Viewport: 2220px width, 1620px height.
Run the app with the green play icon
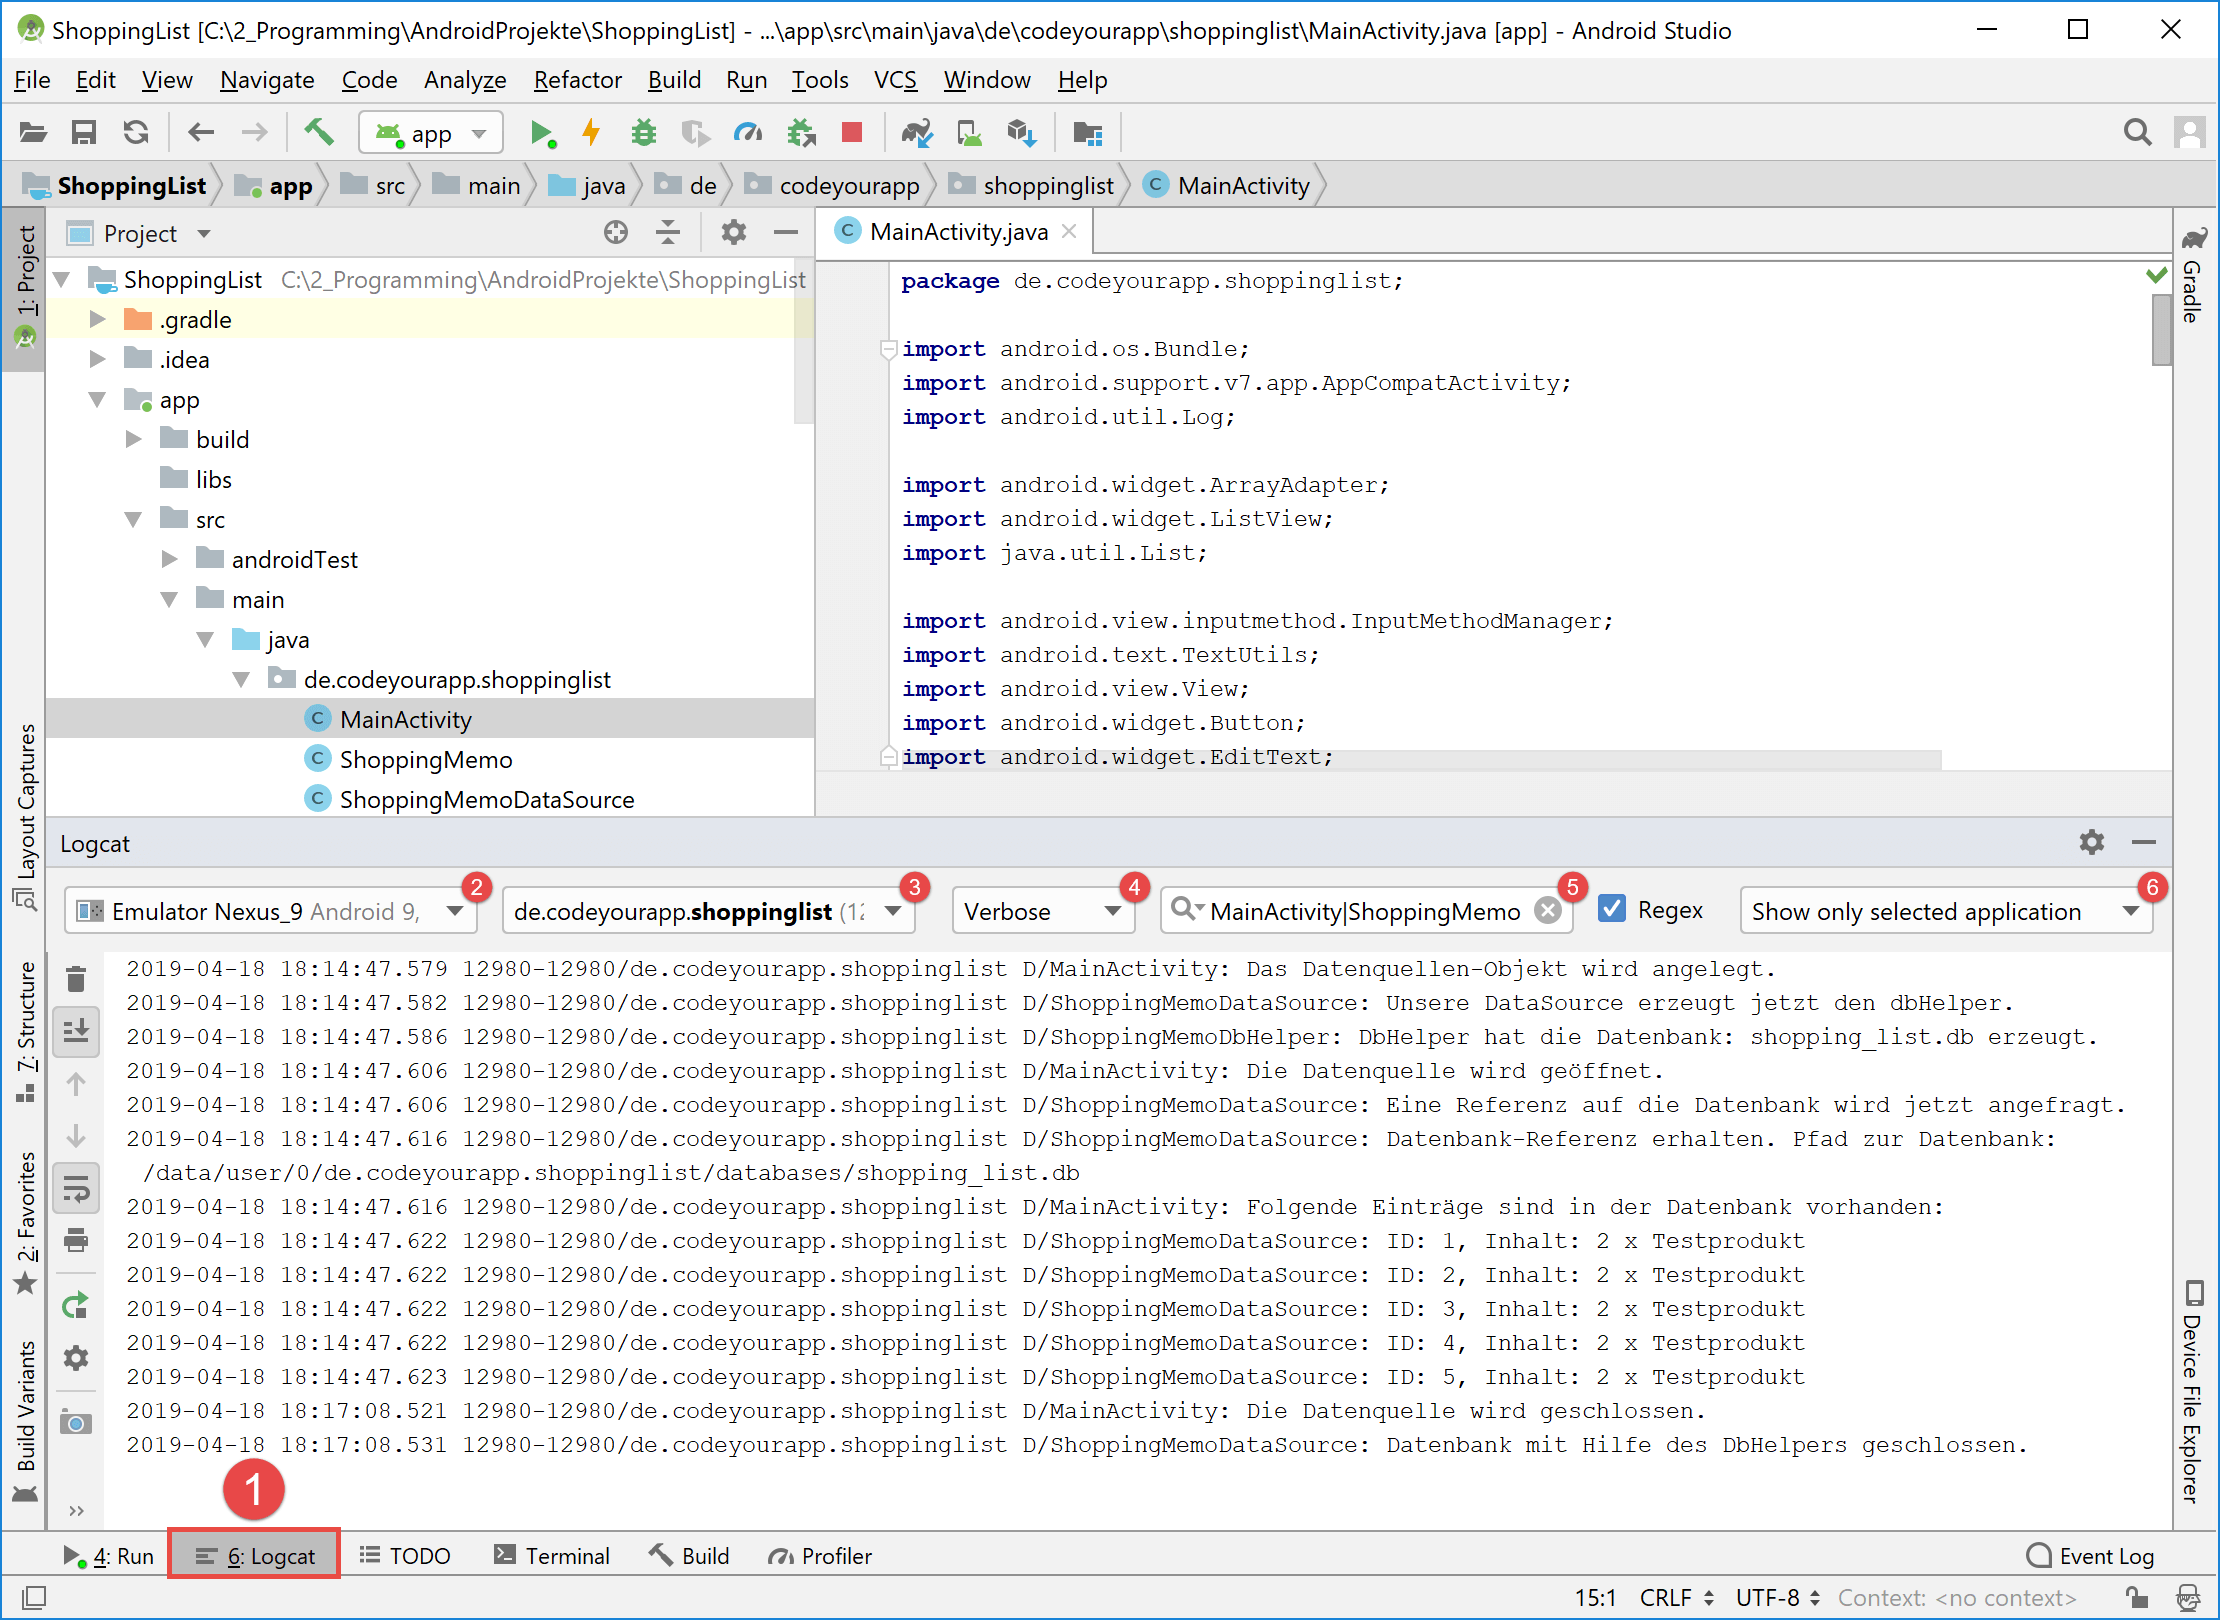543,133
